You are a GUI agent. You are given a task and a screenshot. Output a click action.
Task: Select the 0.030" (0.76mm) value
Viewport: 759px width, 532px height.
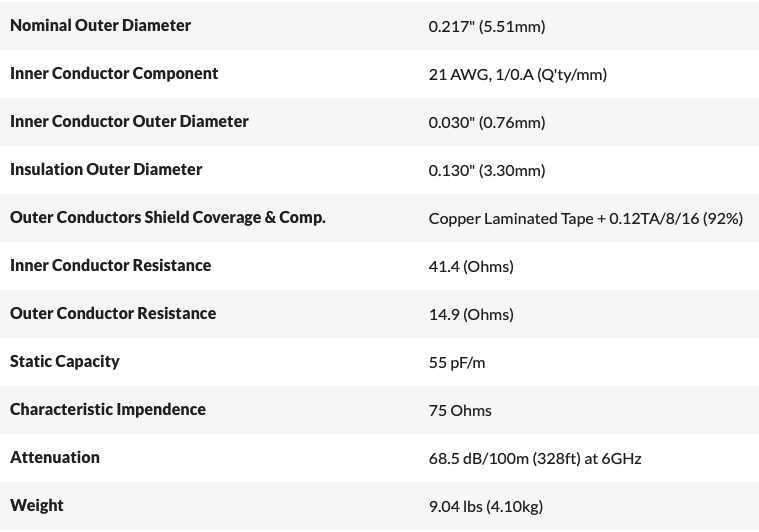coord(487,122)
